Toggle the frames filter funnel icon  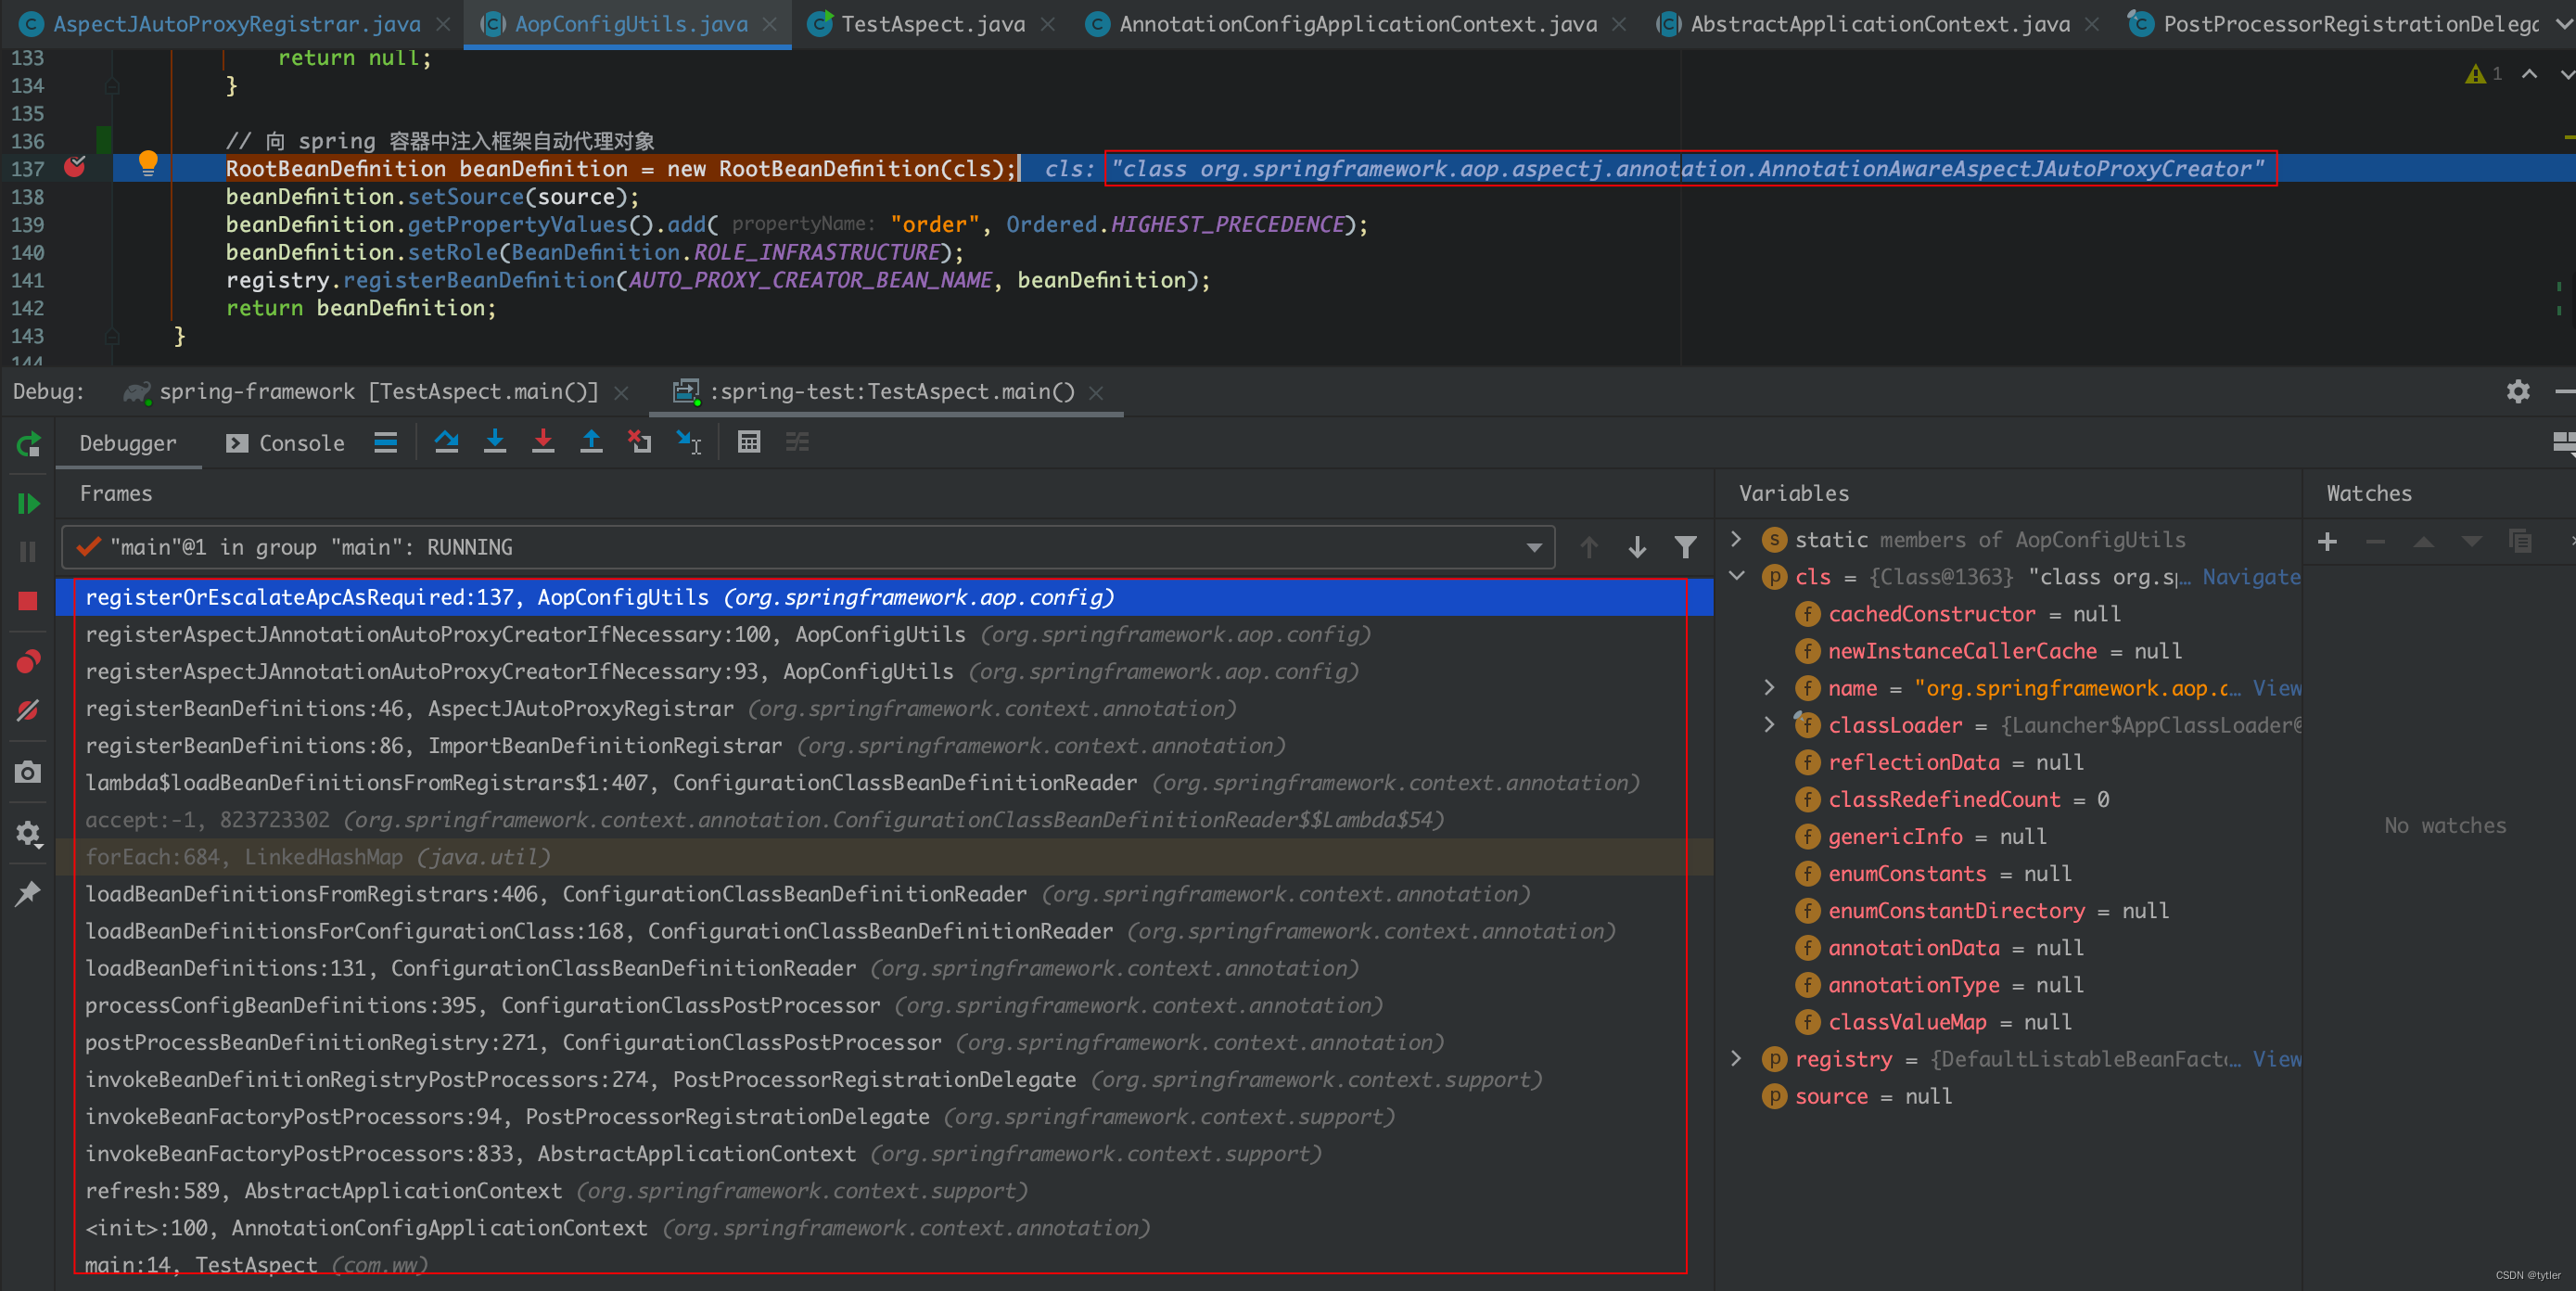pos(1685,547)
